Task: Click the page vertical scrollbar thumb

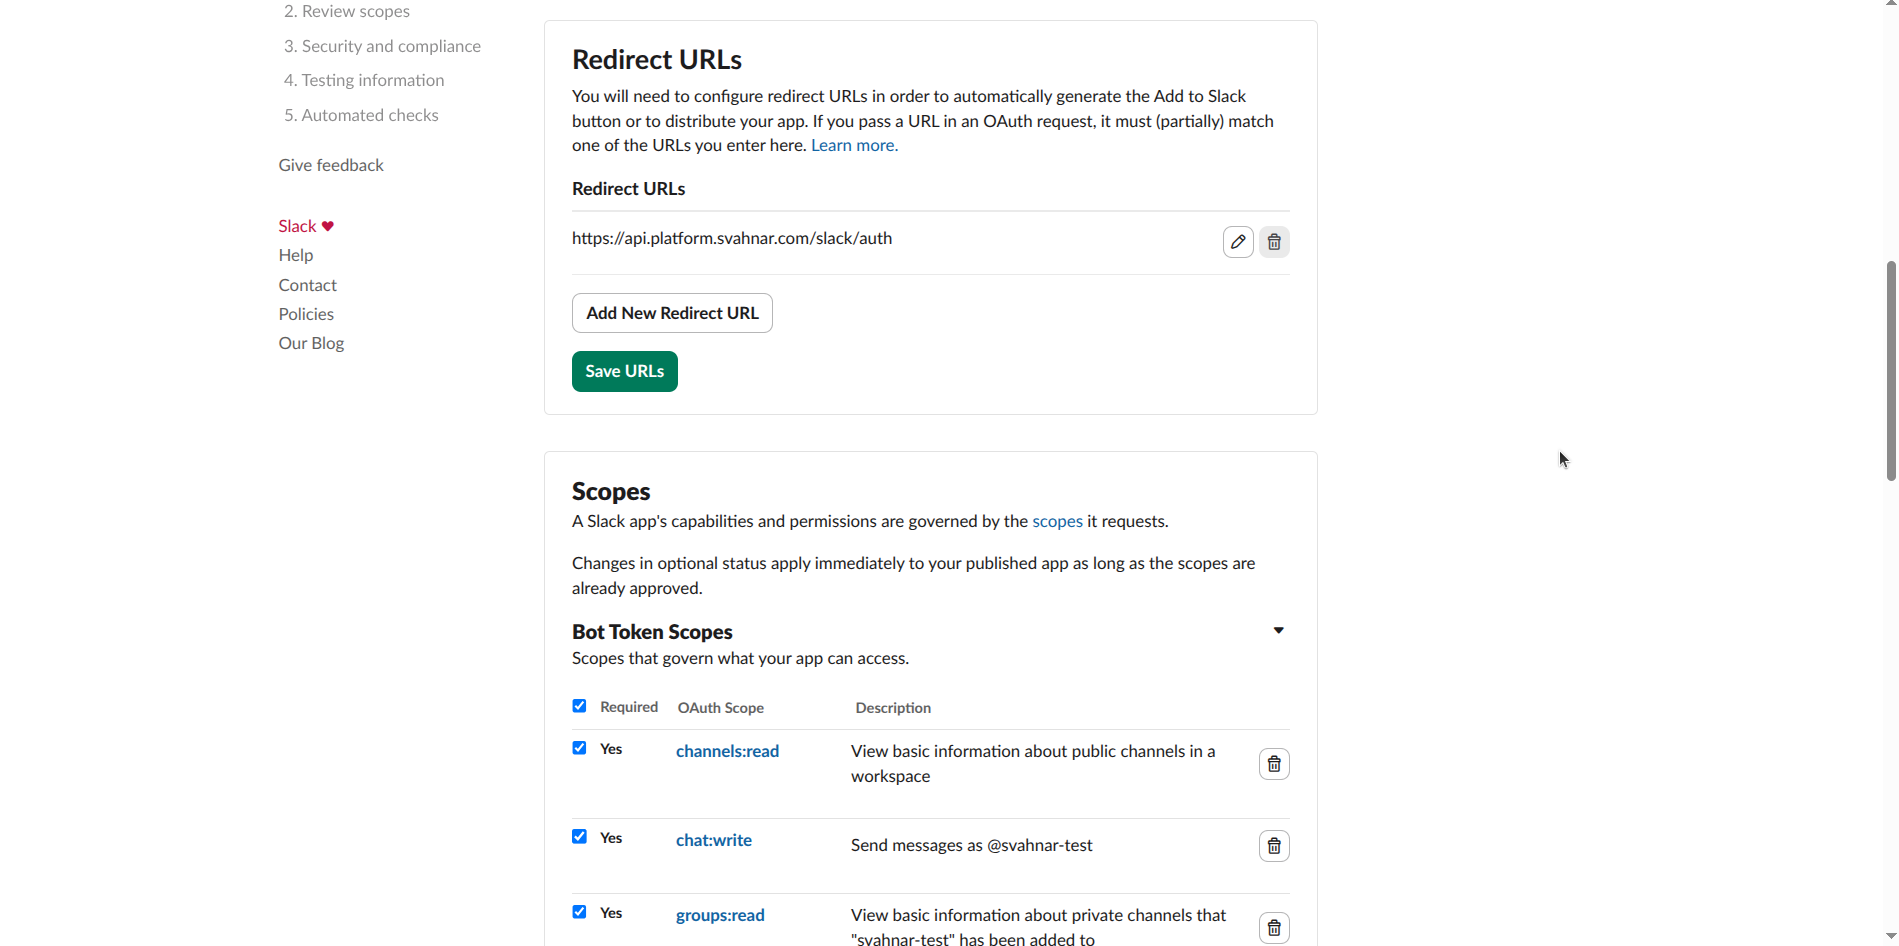Action: tap(1890, 371)
